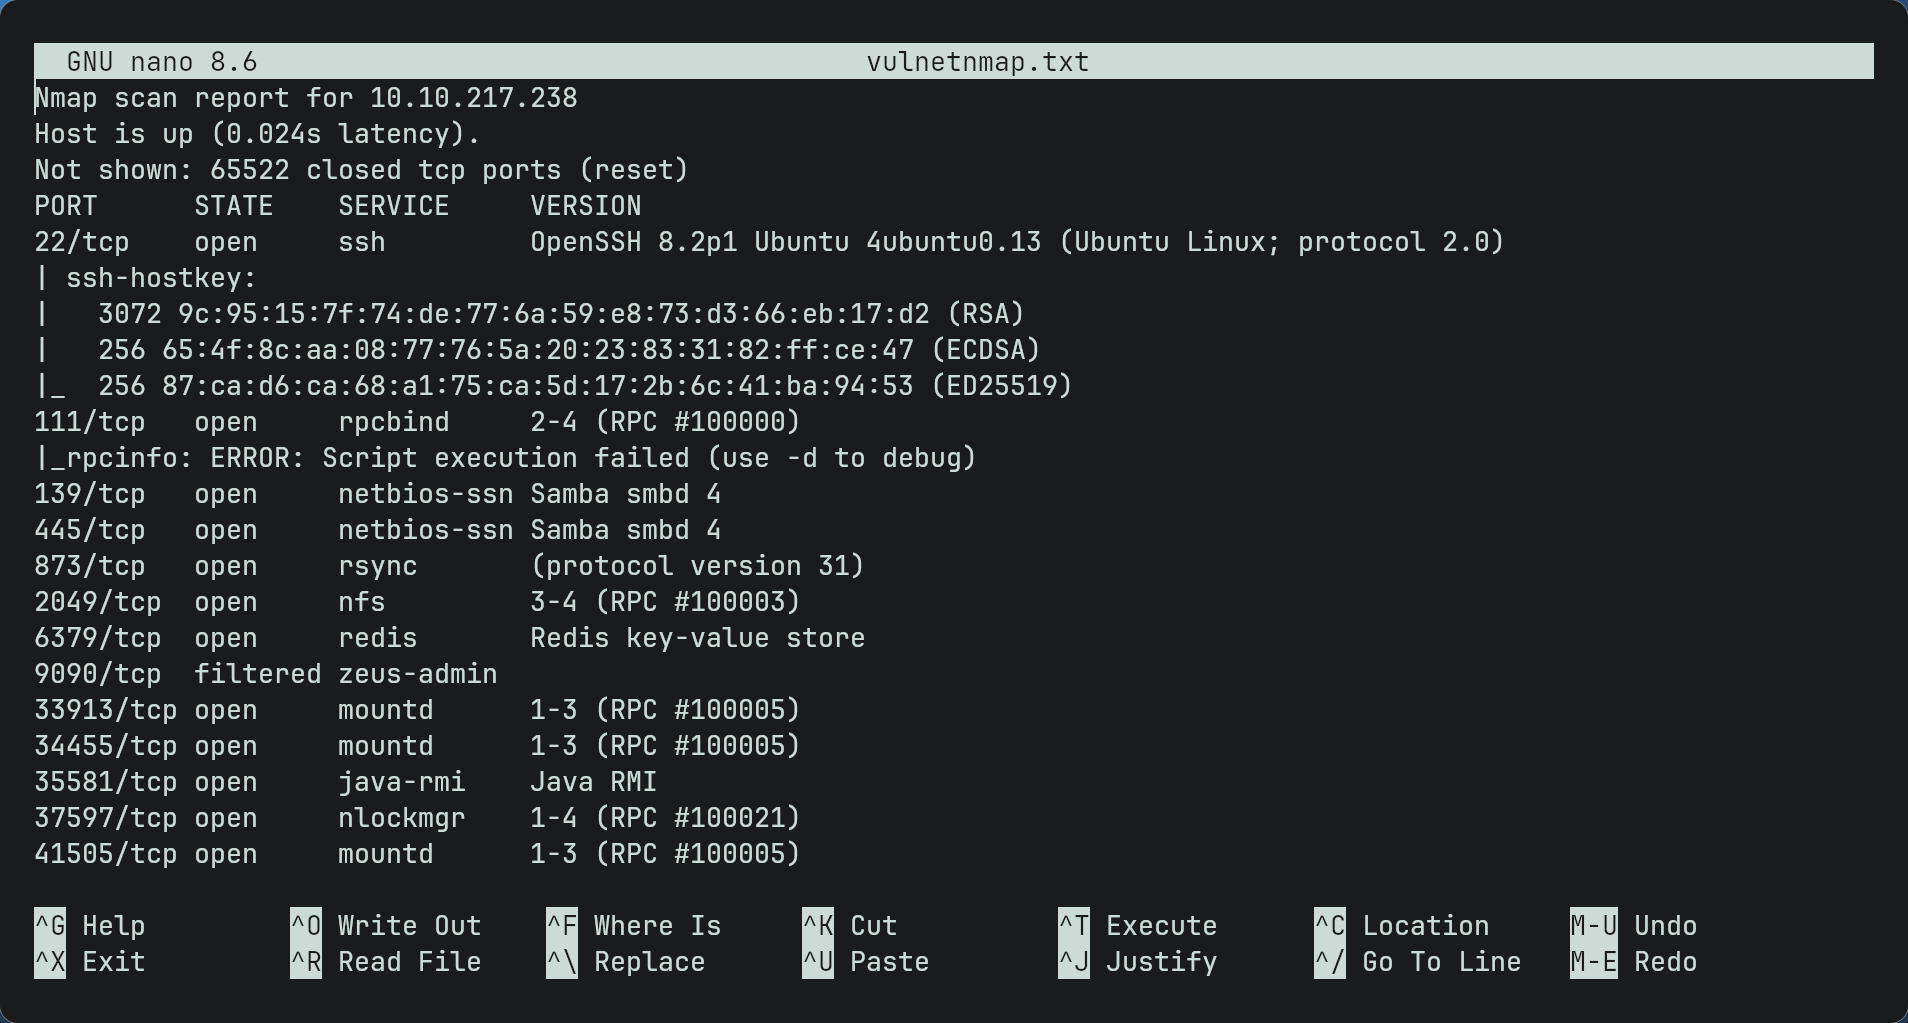Click the 'Java RMI' version text

click(594, 782)
